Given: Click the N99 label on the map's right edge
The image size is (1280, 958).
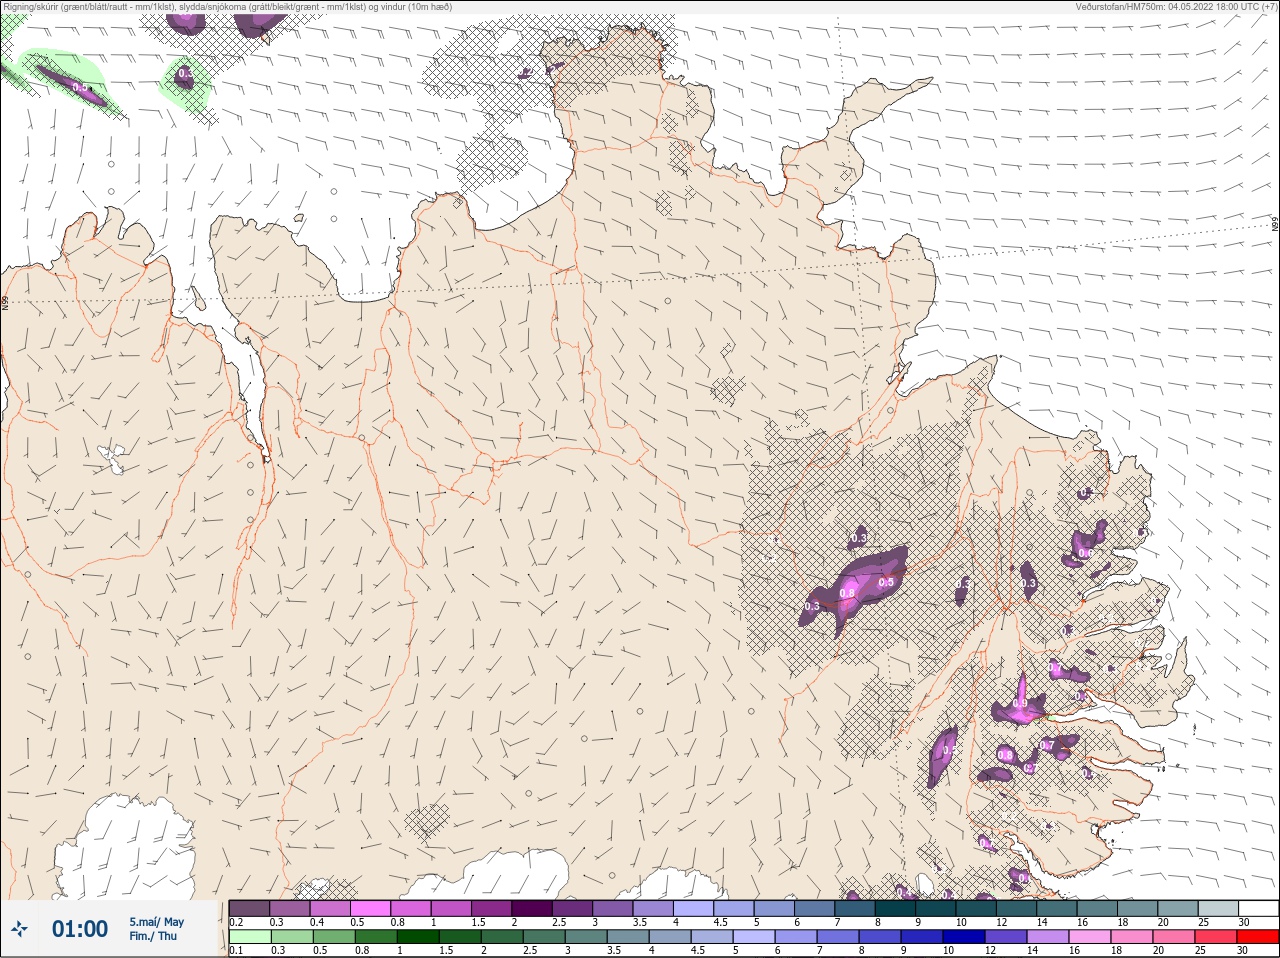Looking at the screenshot, I should (1275, 225).
